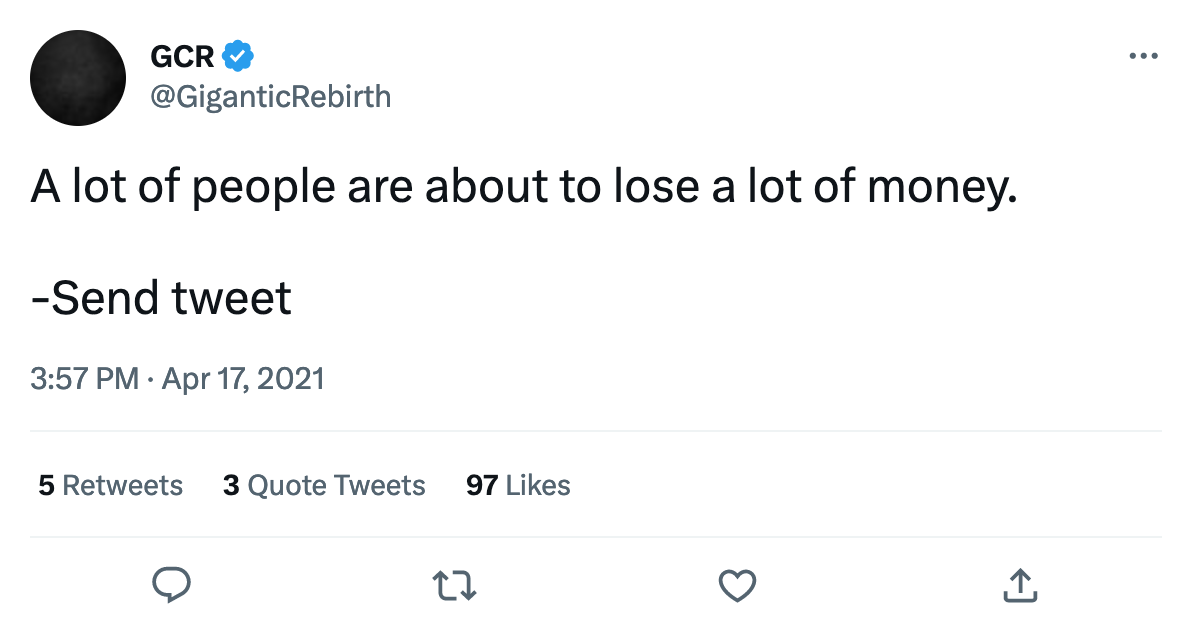Click the GCR display name

pos(182,57)
